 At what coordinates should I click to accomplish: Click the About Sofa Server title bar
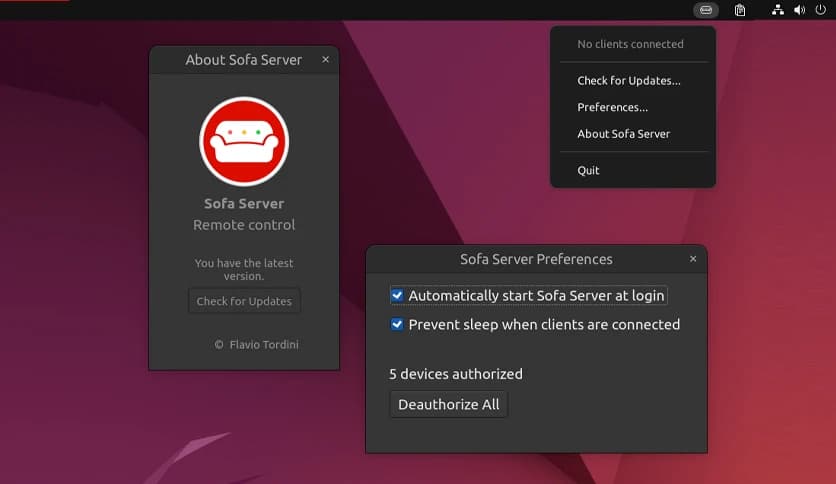(243, 60)
